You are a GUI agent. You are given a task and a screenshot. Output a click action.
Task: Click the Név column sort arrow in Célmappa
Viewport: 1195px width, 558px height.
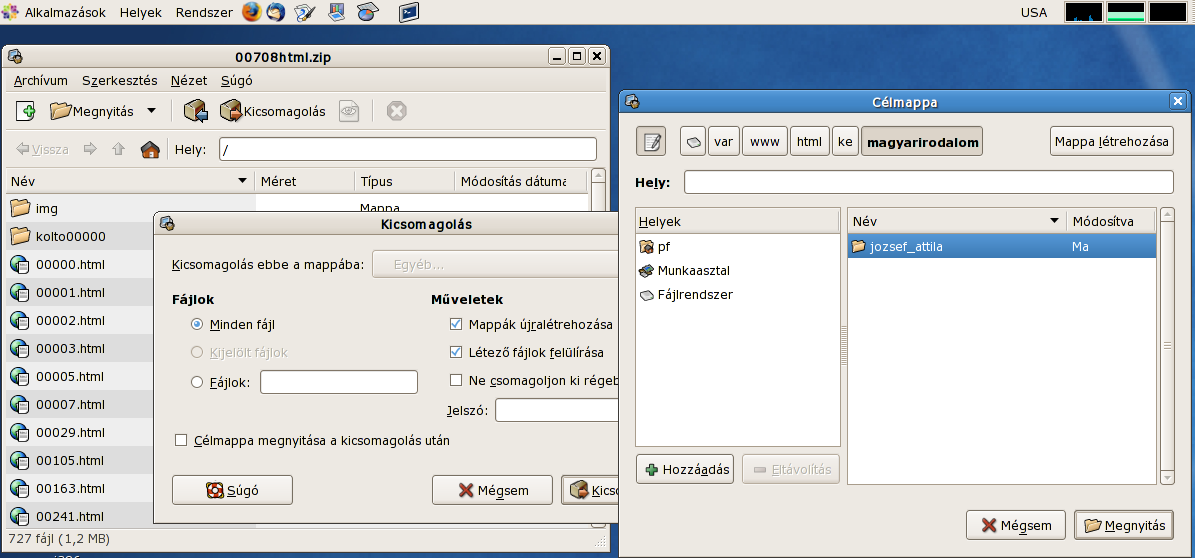coord(1054,221)
